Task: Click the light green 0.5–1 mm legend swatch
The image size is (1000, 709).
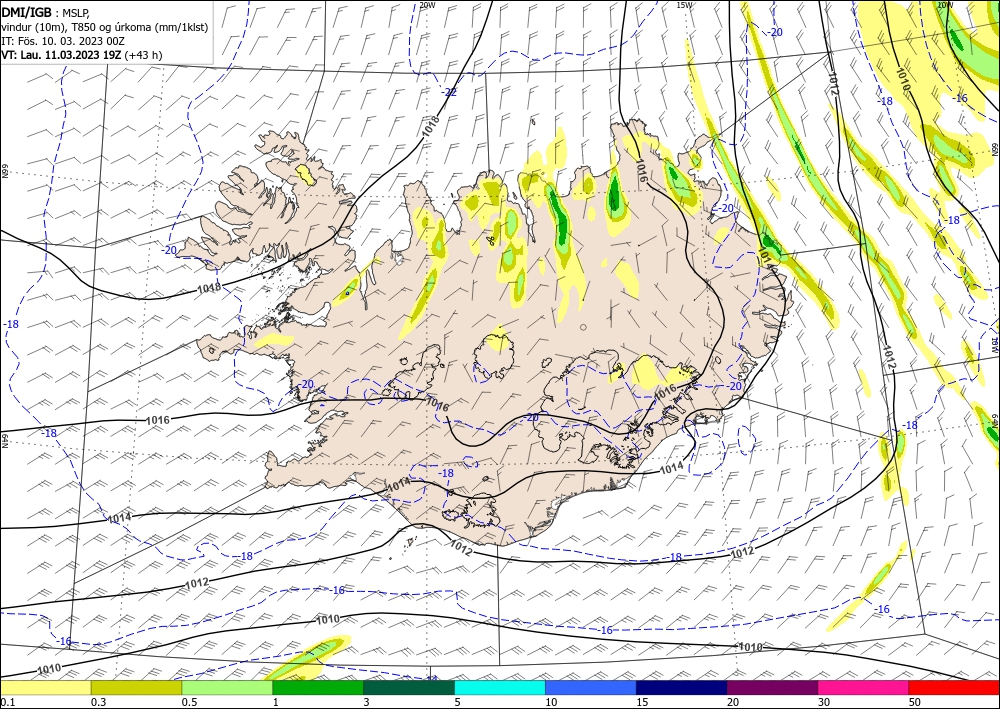Action: click(x=227, y=687)
